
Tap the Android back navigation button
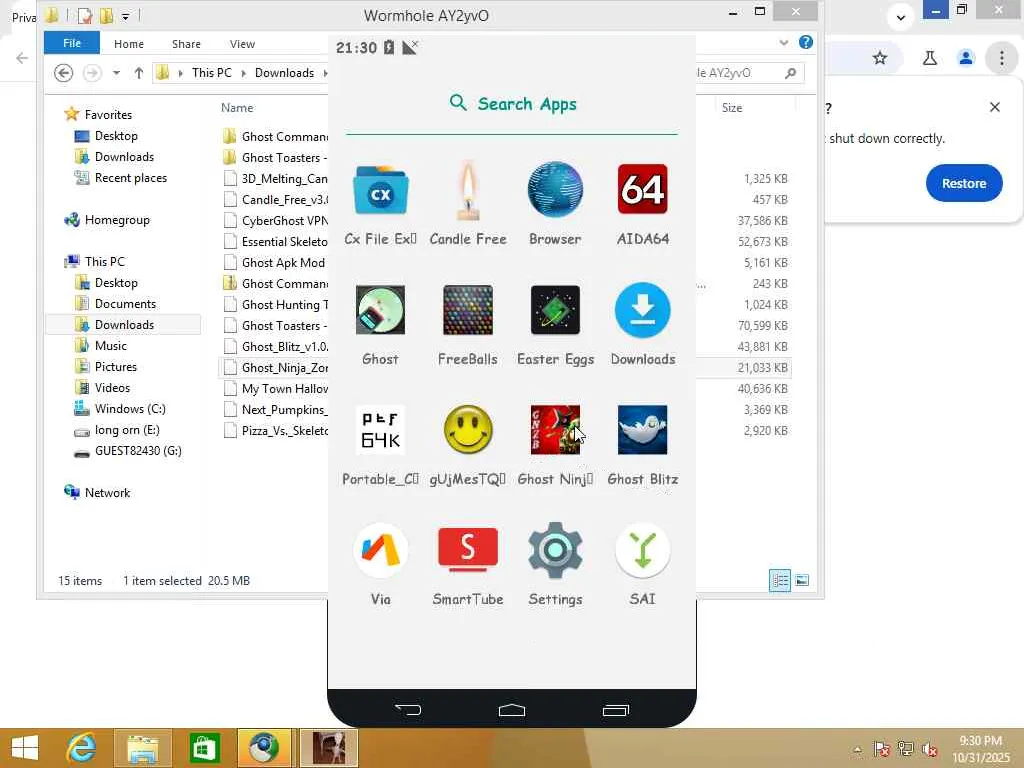point(408,710)
